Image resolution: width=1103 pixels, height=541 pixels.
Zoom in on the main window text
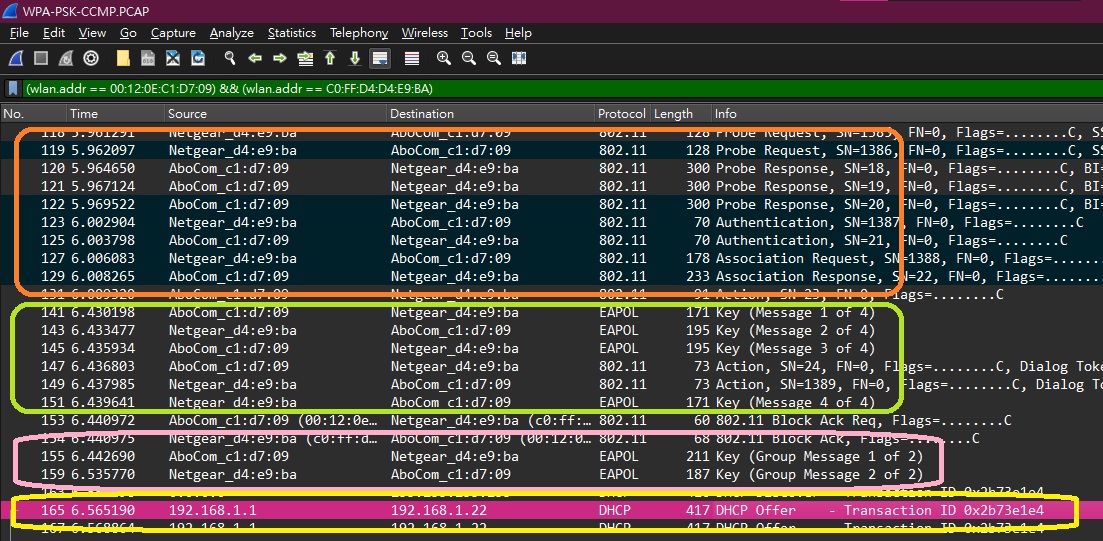(x=444, y=58)
